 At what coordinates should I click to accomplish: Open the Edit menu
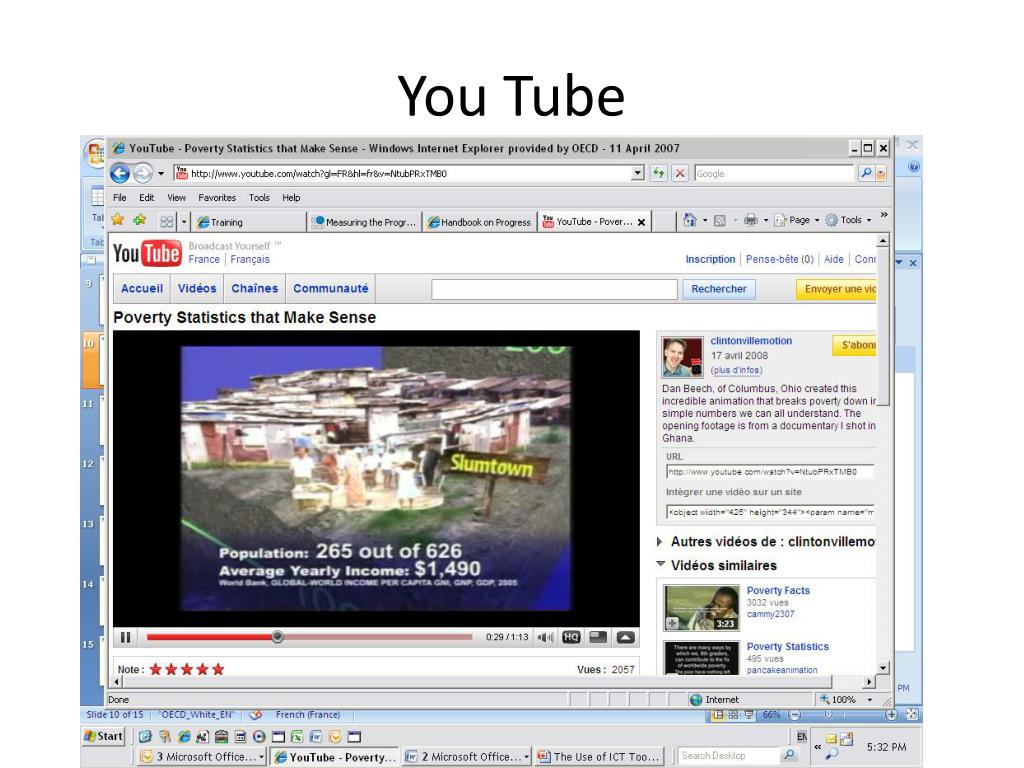(x=146, y=197)
